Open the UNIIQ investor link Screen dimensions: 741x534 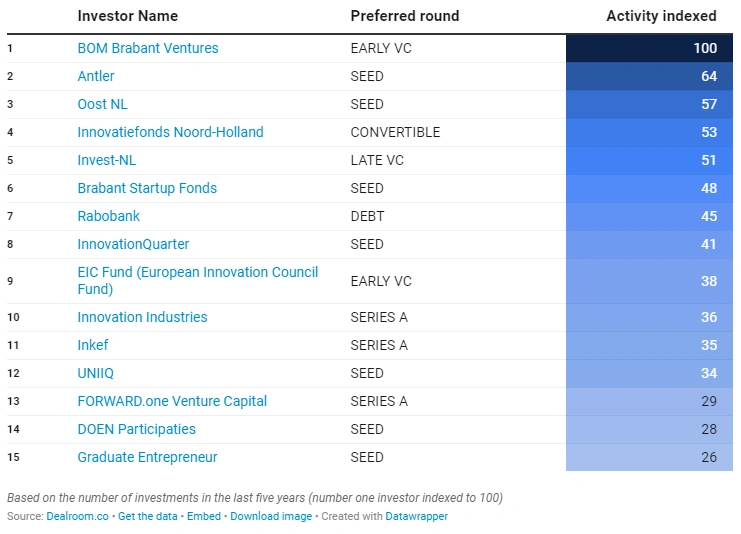[x=98, y=373]
